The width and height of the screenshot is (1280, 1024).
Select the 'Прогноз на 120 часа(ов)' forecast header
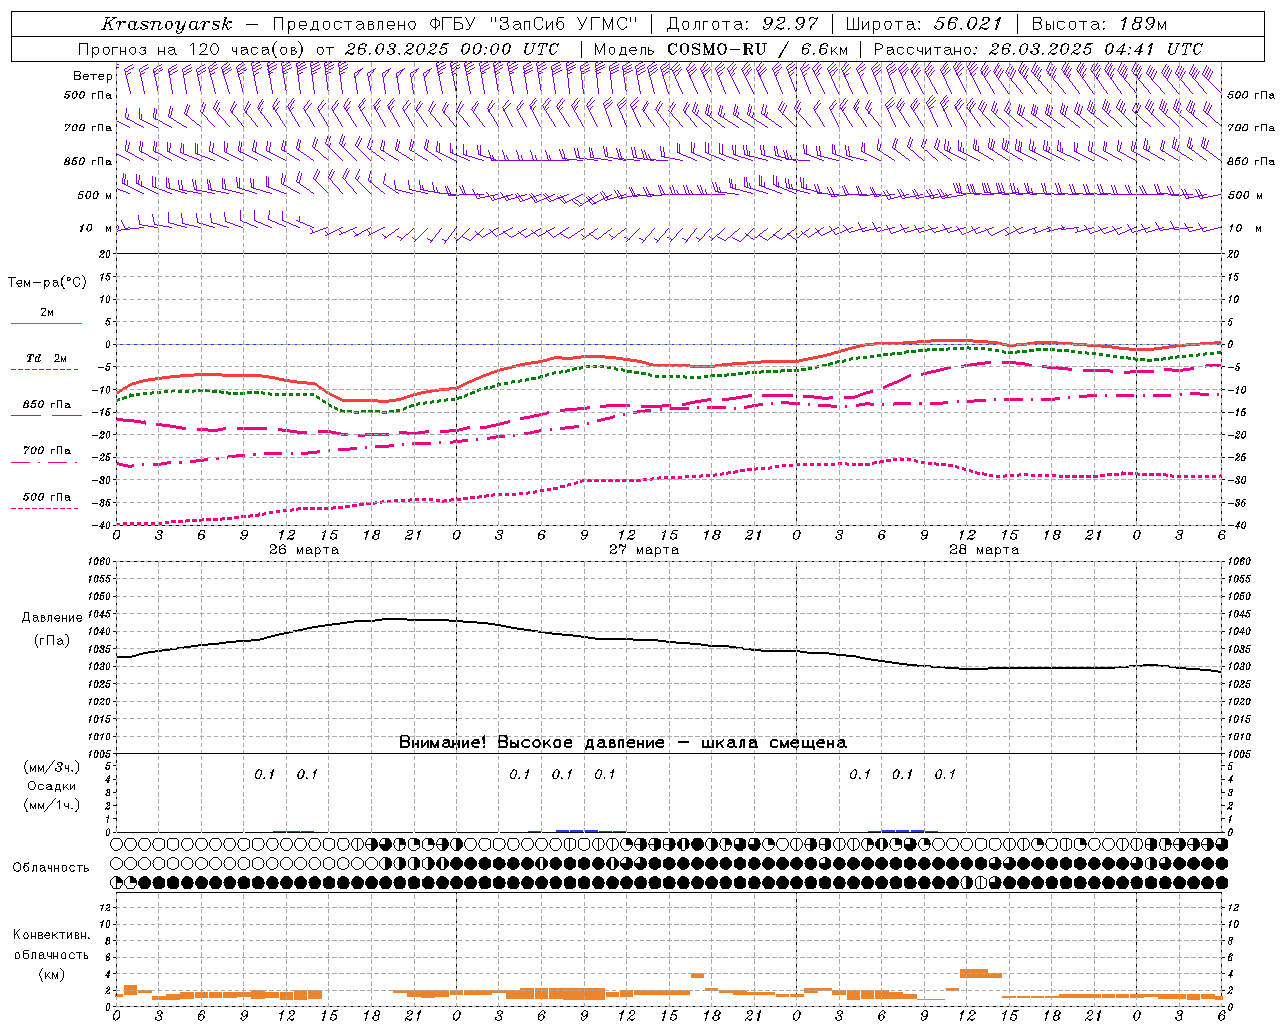(x=193, y=49)
